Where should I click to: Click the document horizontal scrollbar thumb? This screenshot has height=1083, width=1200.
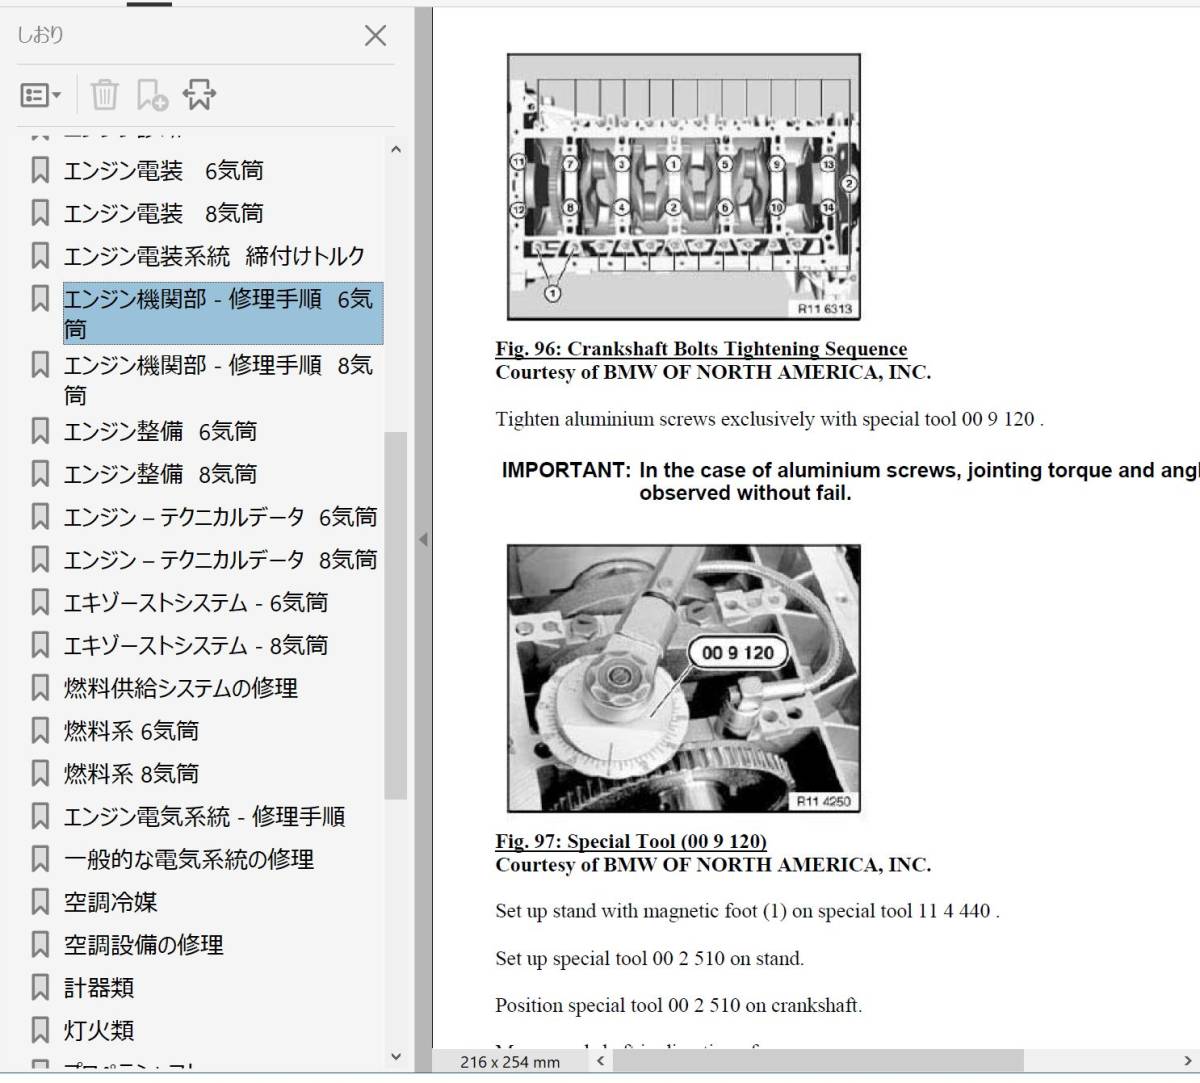click(x=820, y=1061)
